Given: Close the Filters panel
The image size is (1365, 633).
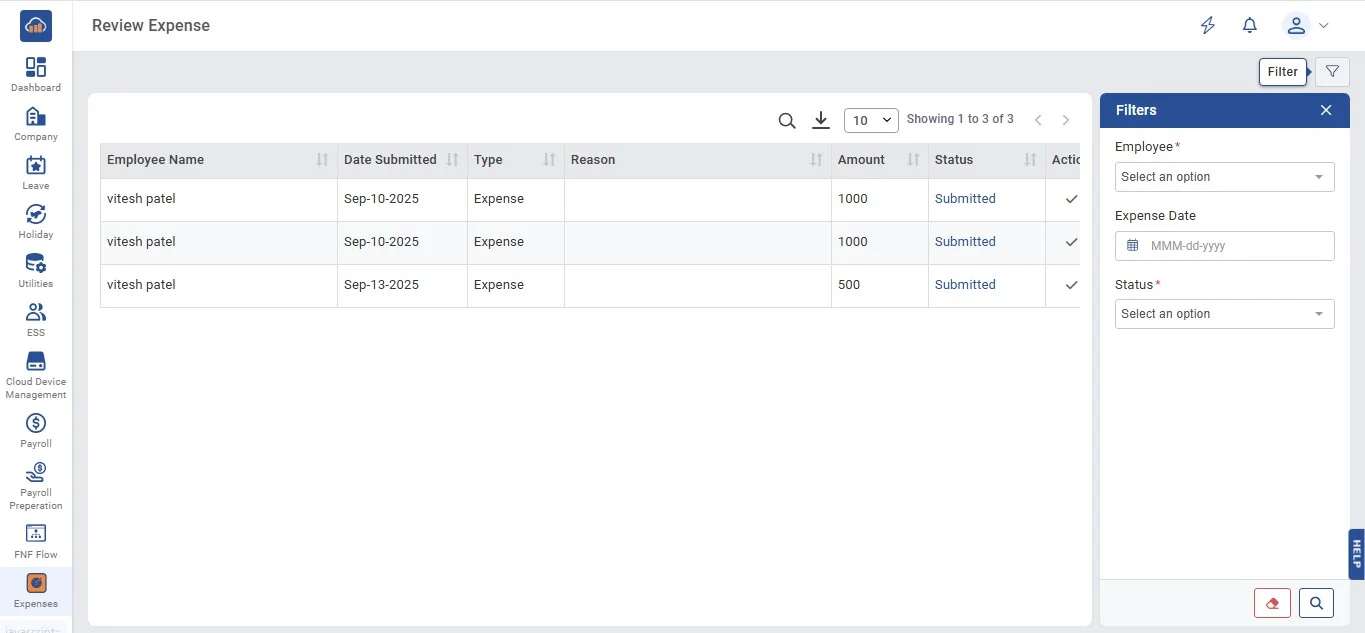Looking at the screenshot, I should tap(1326, 110).
